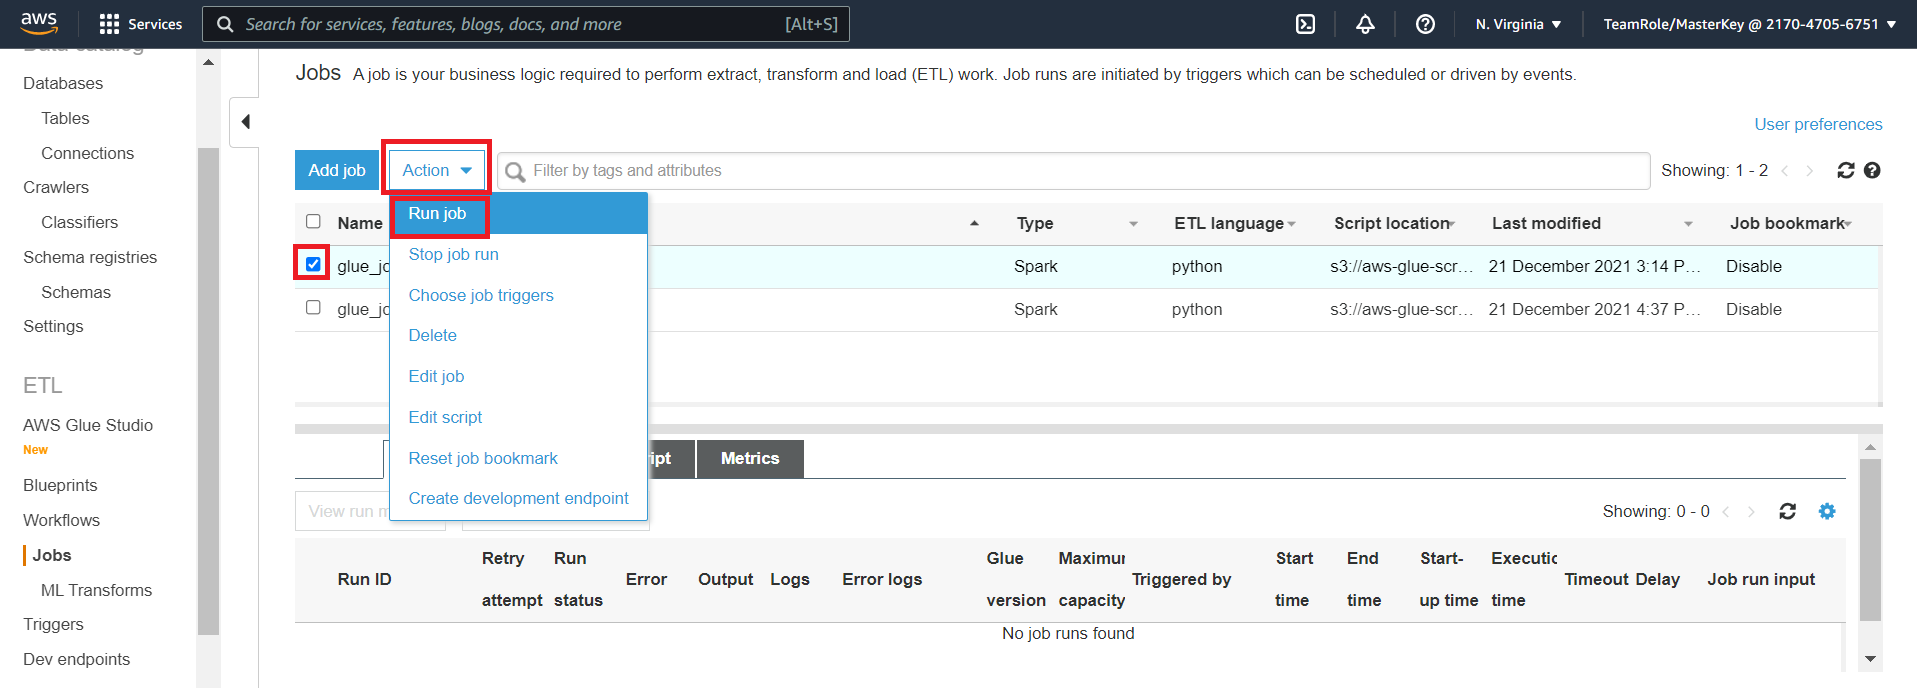Switch to the Metrics tab
The height and width of the screenshot is (688, 1917).
750,458
